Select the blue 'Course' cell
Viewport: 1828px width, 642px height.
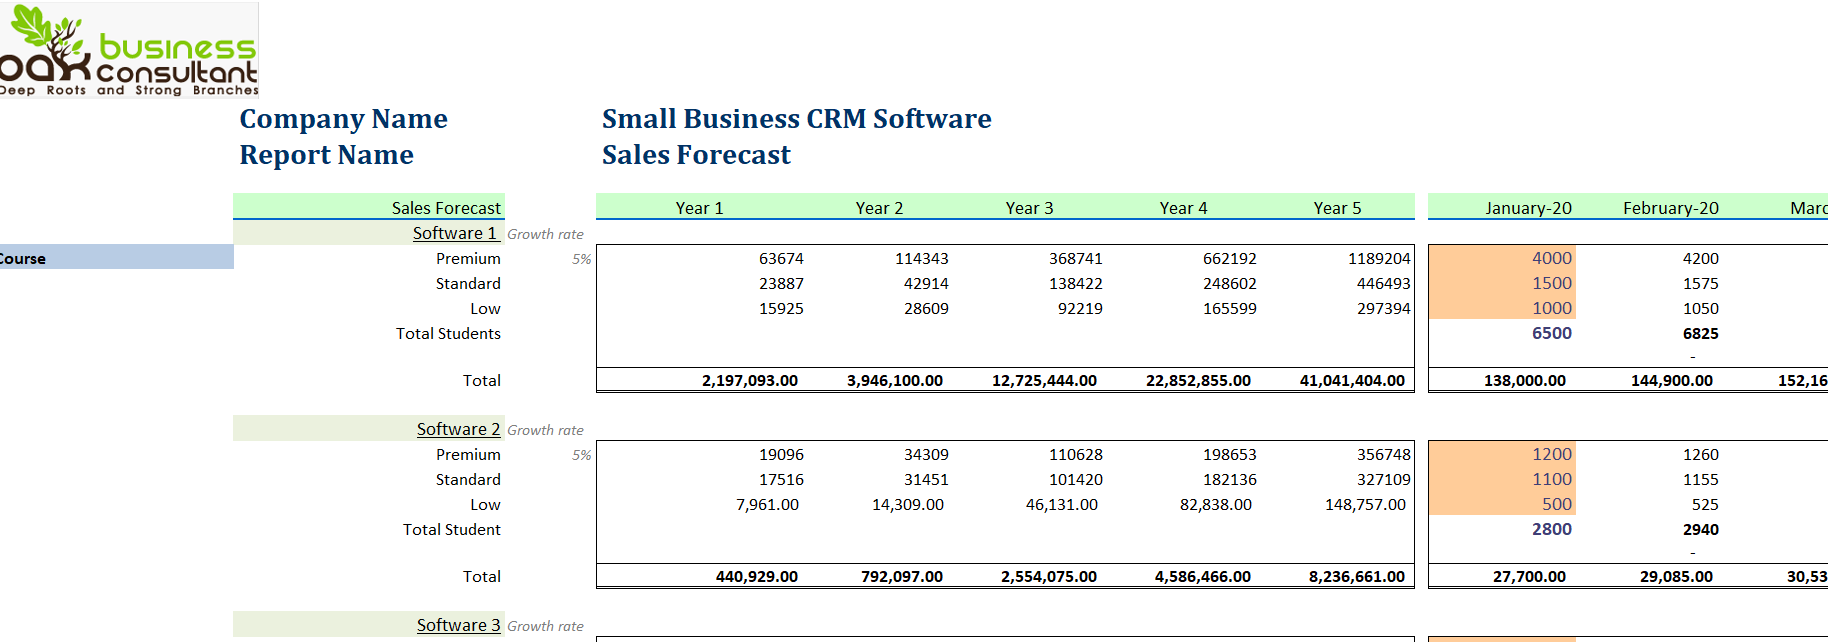pyautogui.click(x=117, y=258)
